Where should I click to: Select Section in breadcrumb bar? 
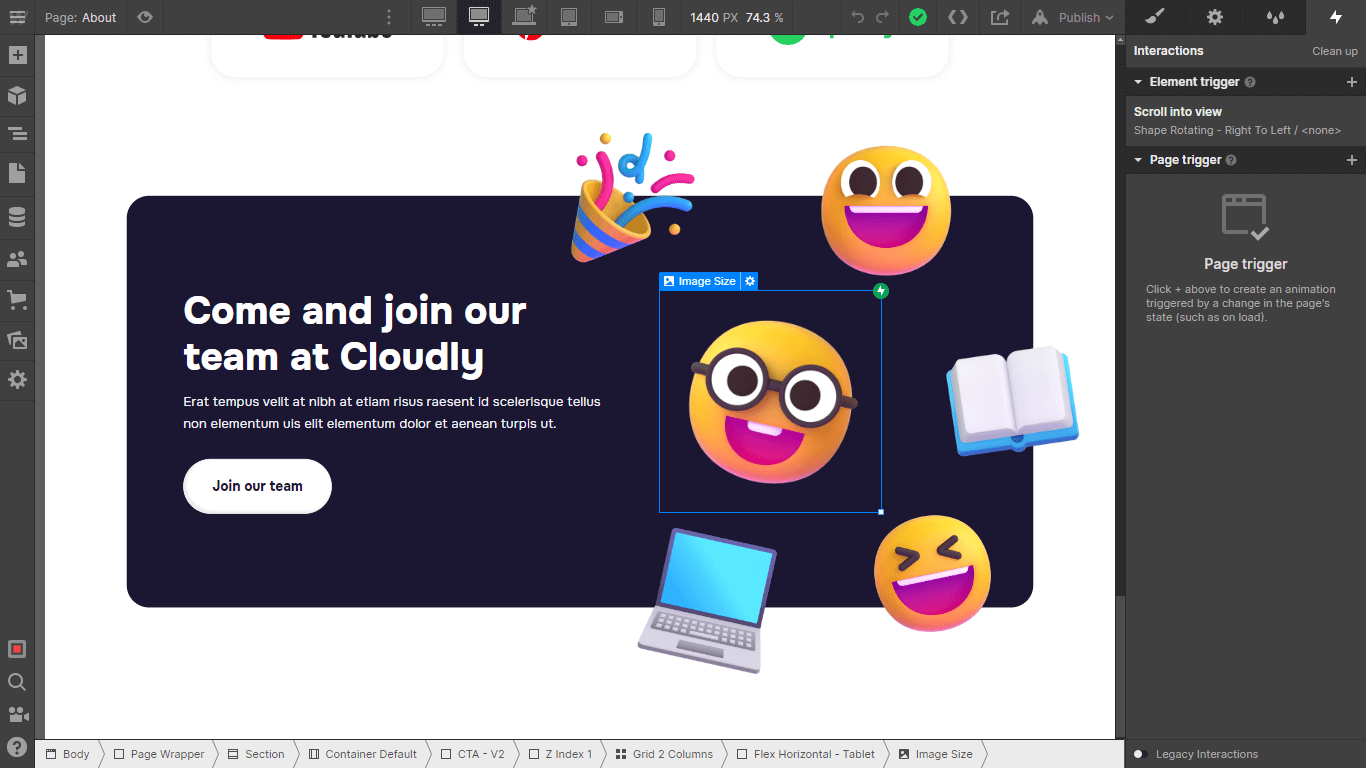click(256, 754)
